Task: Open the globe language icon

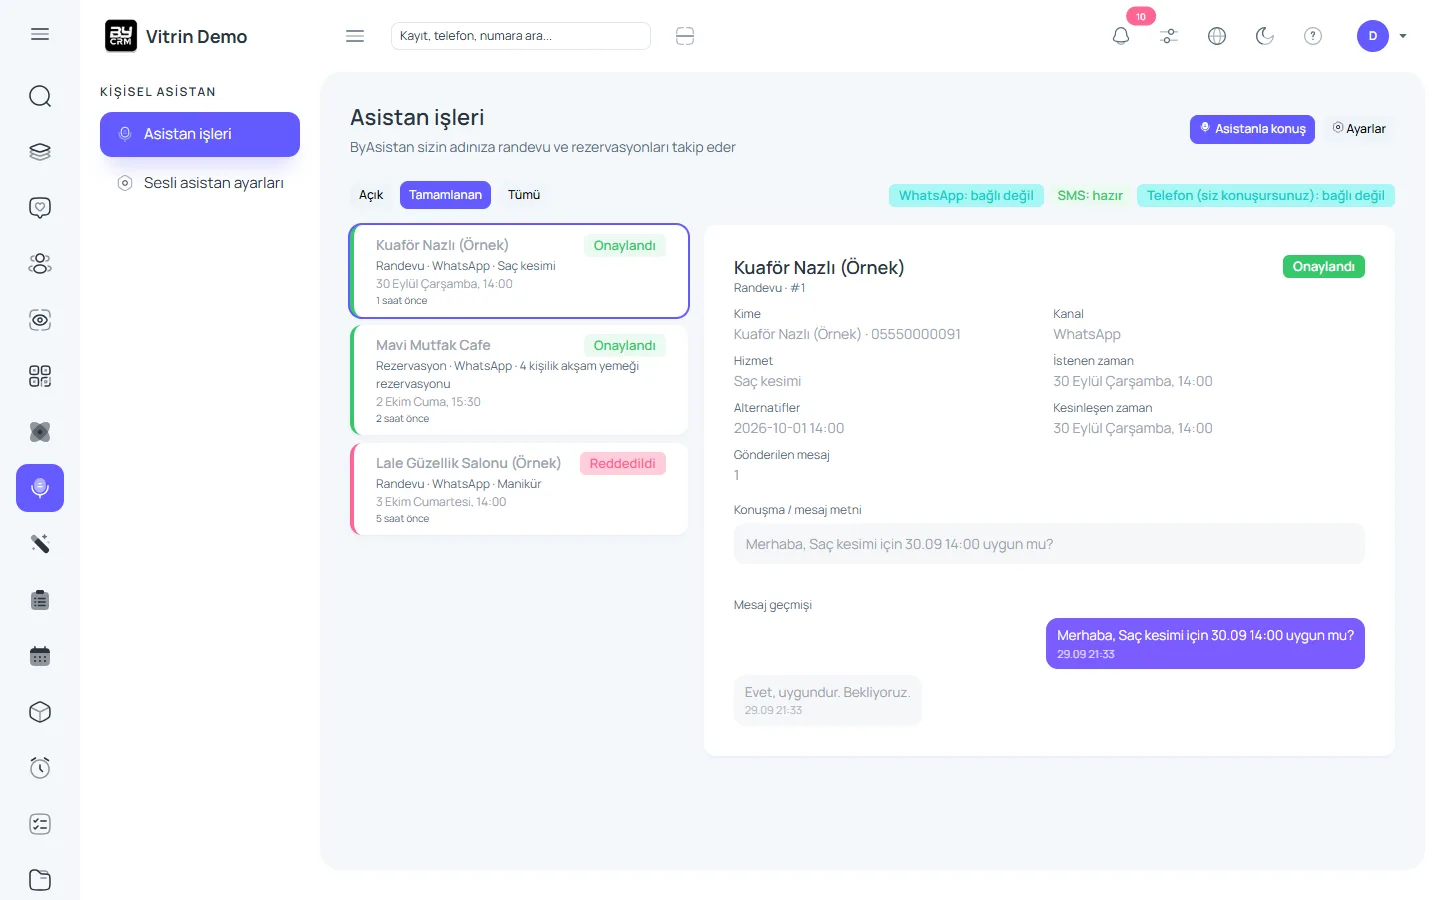Action: 1217,36
